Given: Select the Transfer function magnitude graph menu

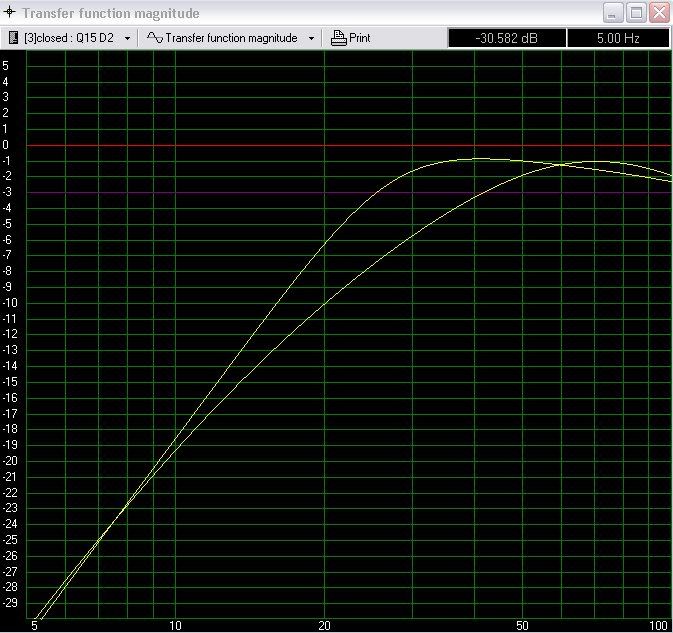Looking at the screenshot, I should pyautogui.click(x=231, y=38).
